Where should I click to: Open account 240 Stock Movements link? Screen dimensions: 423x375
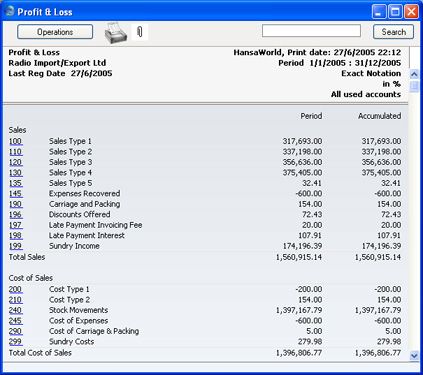pyautogui.click(x=15, y=310)
